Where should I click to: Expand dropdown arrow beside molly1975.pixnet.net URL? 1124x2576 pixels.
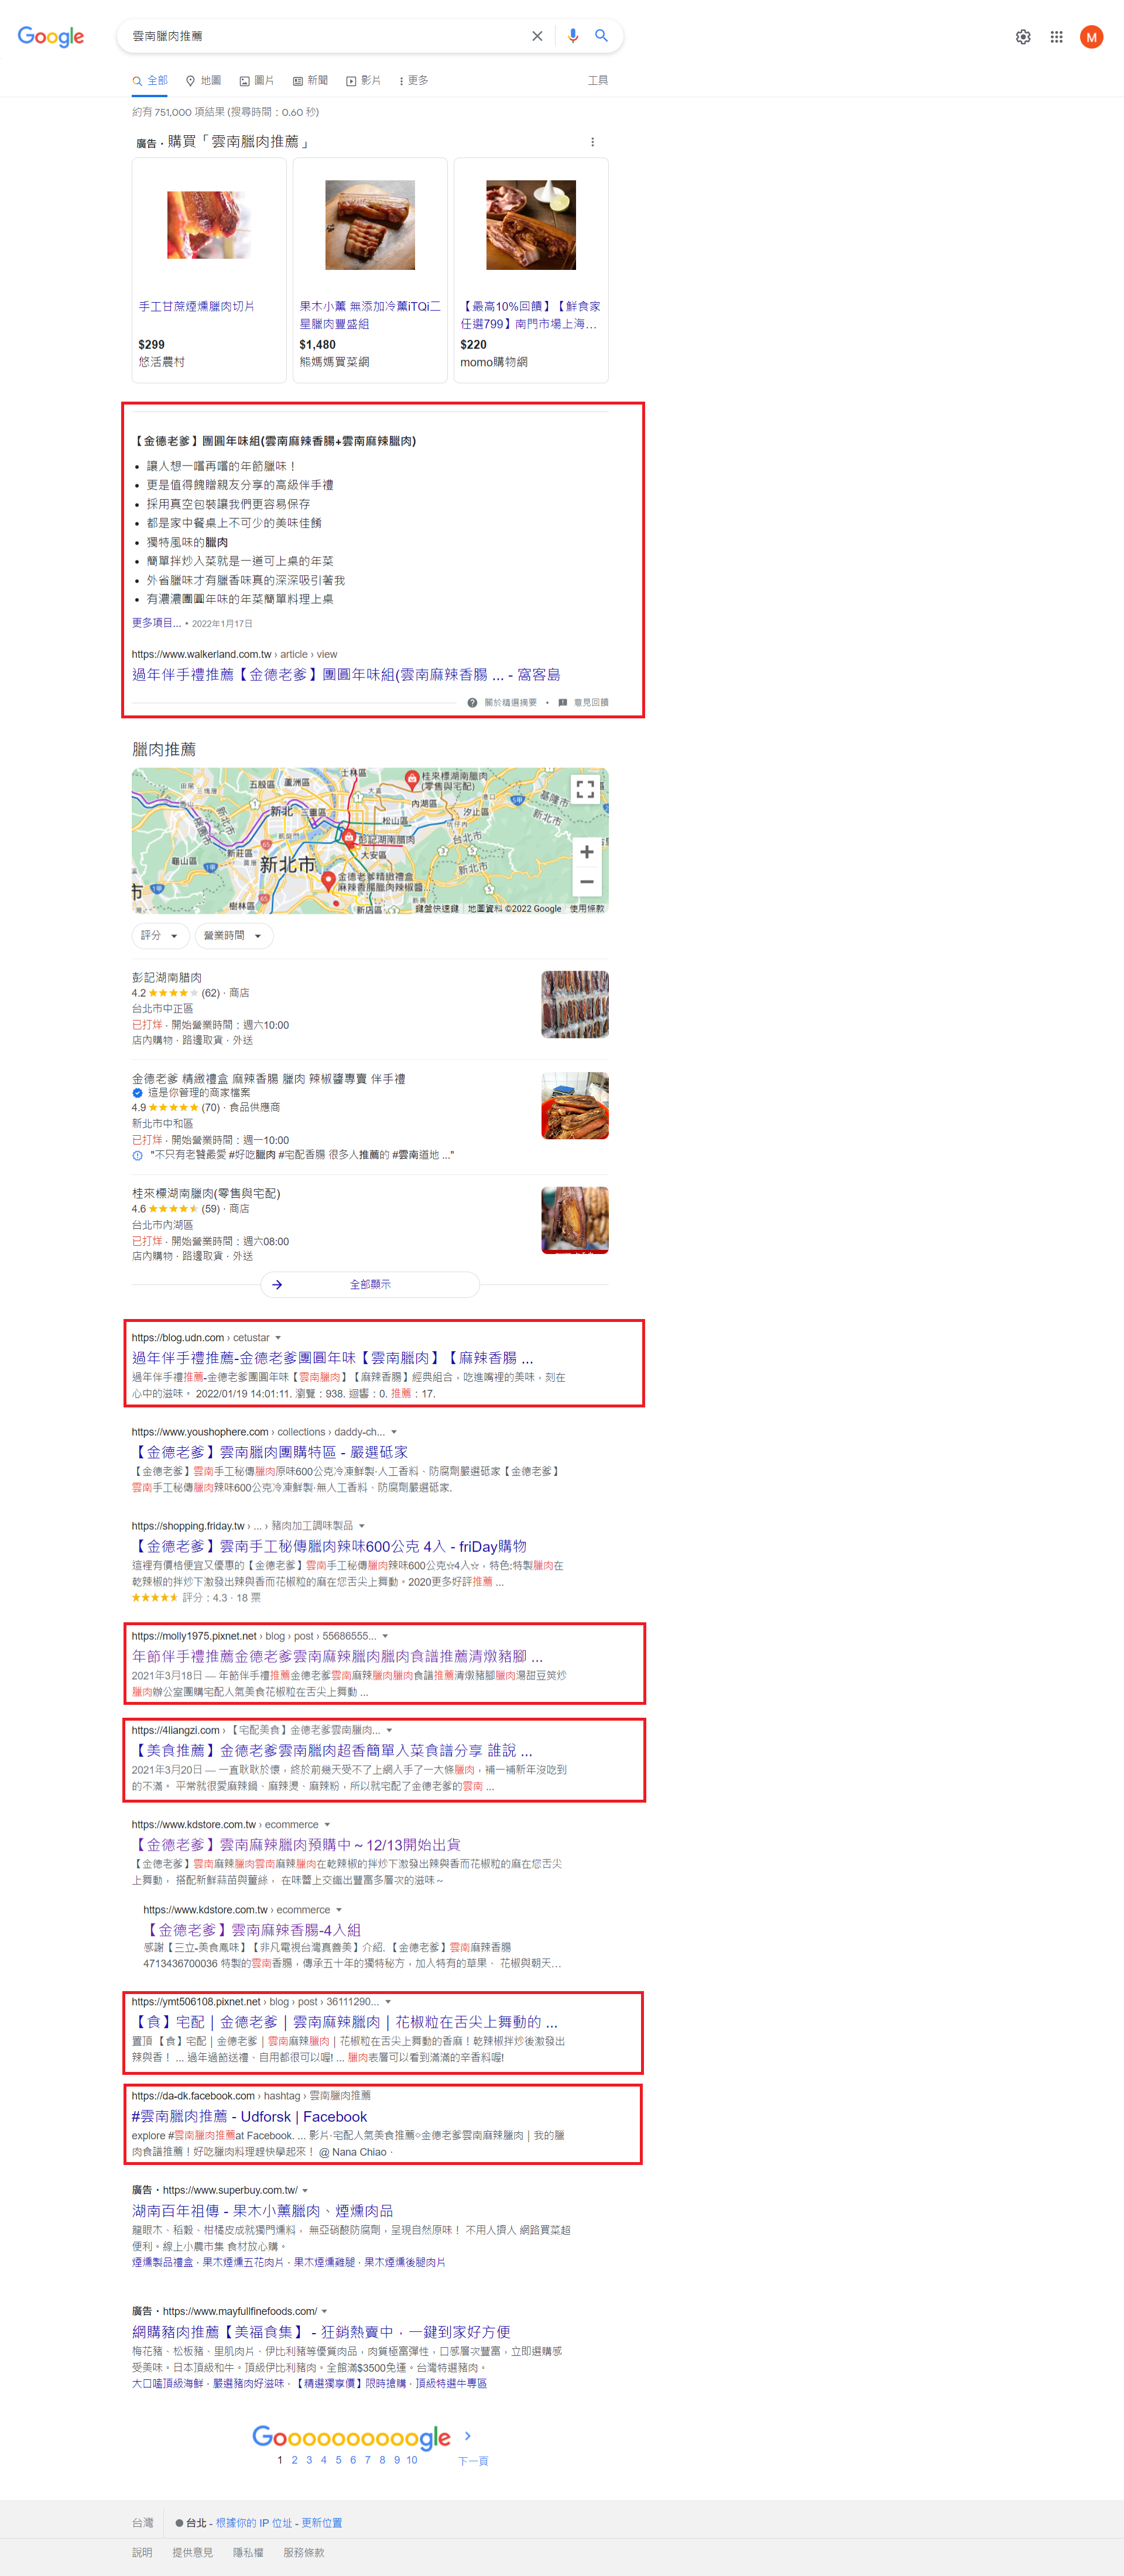click(x=385, y=1635)
